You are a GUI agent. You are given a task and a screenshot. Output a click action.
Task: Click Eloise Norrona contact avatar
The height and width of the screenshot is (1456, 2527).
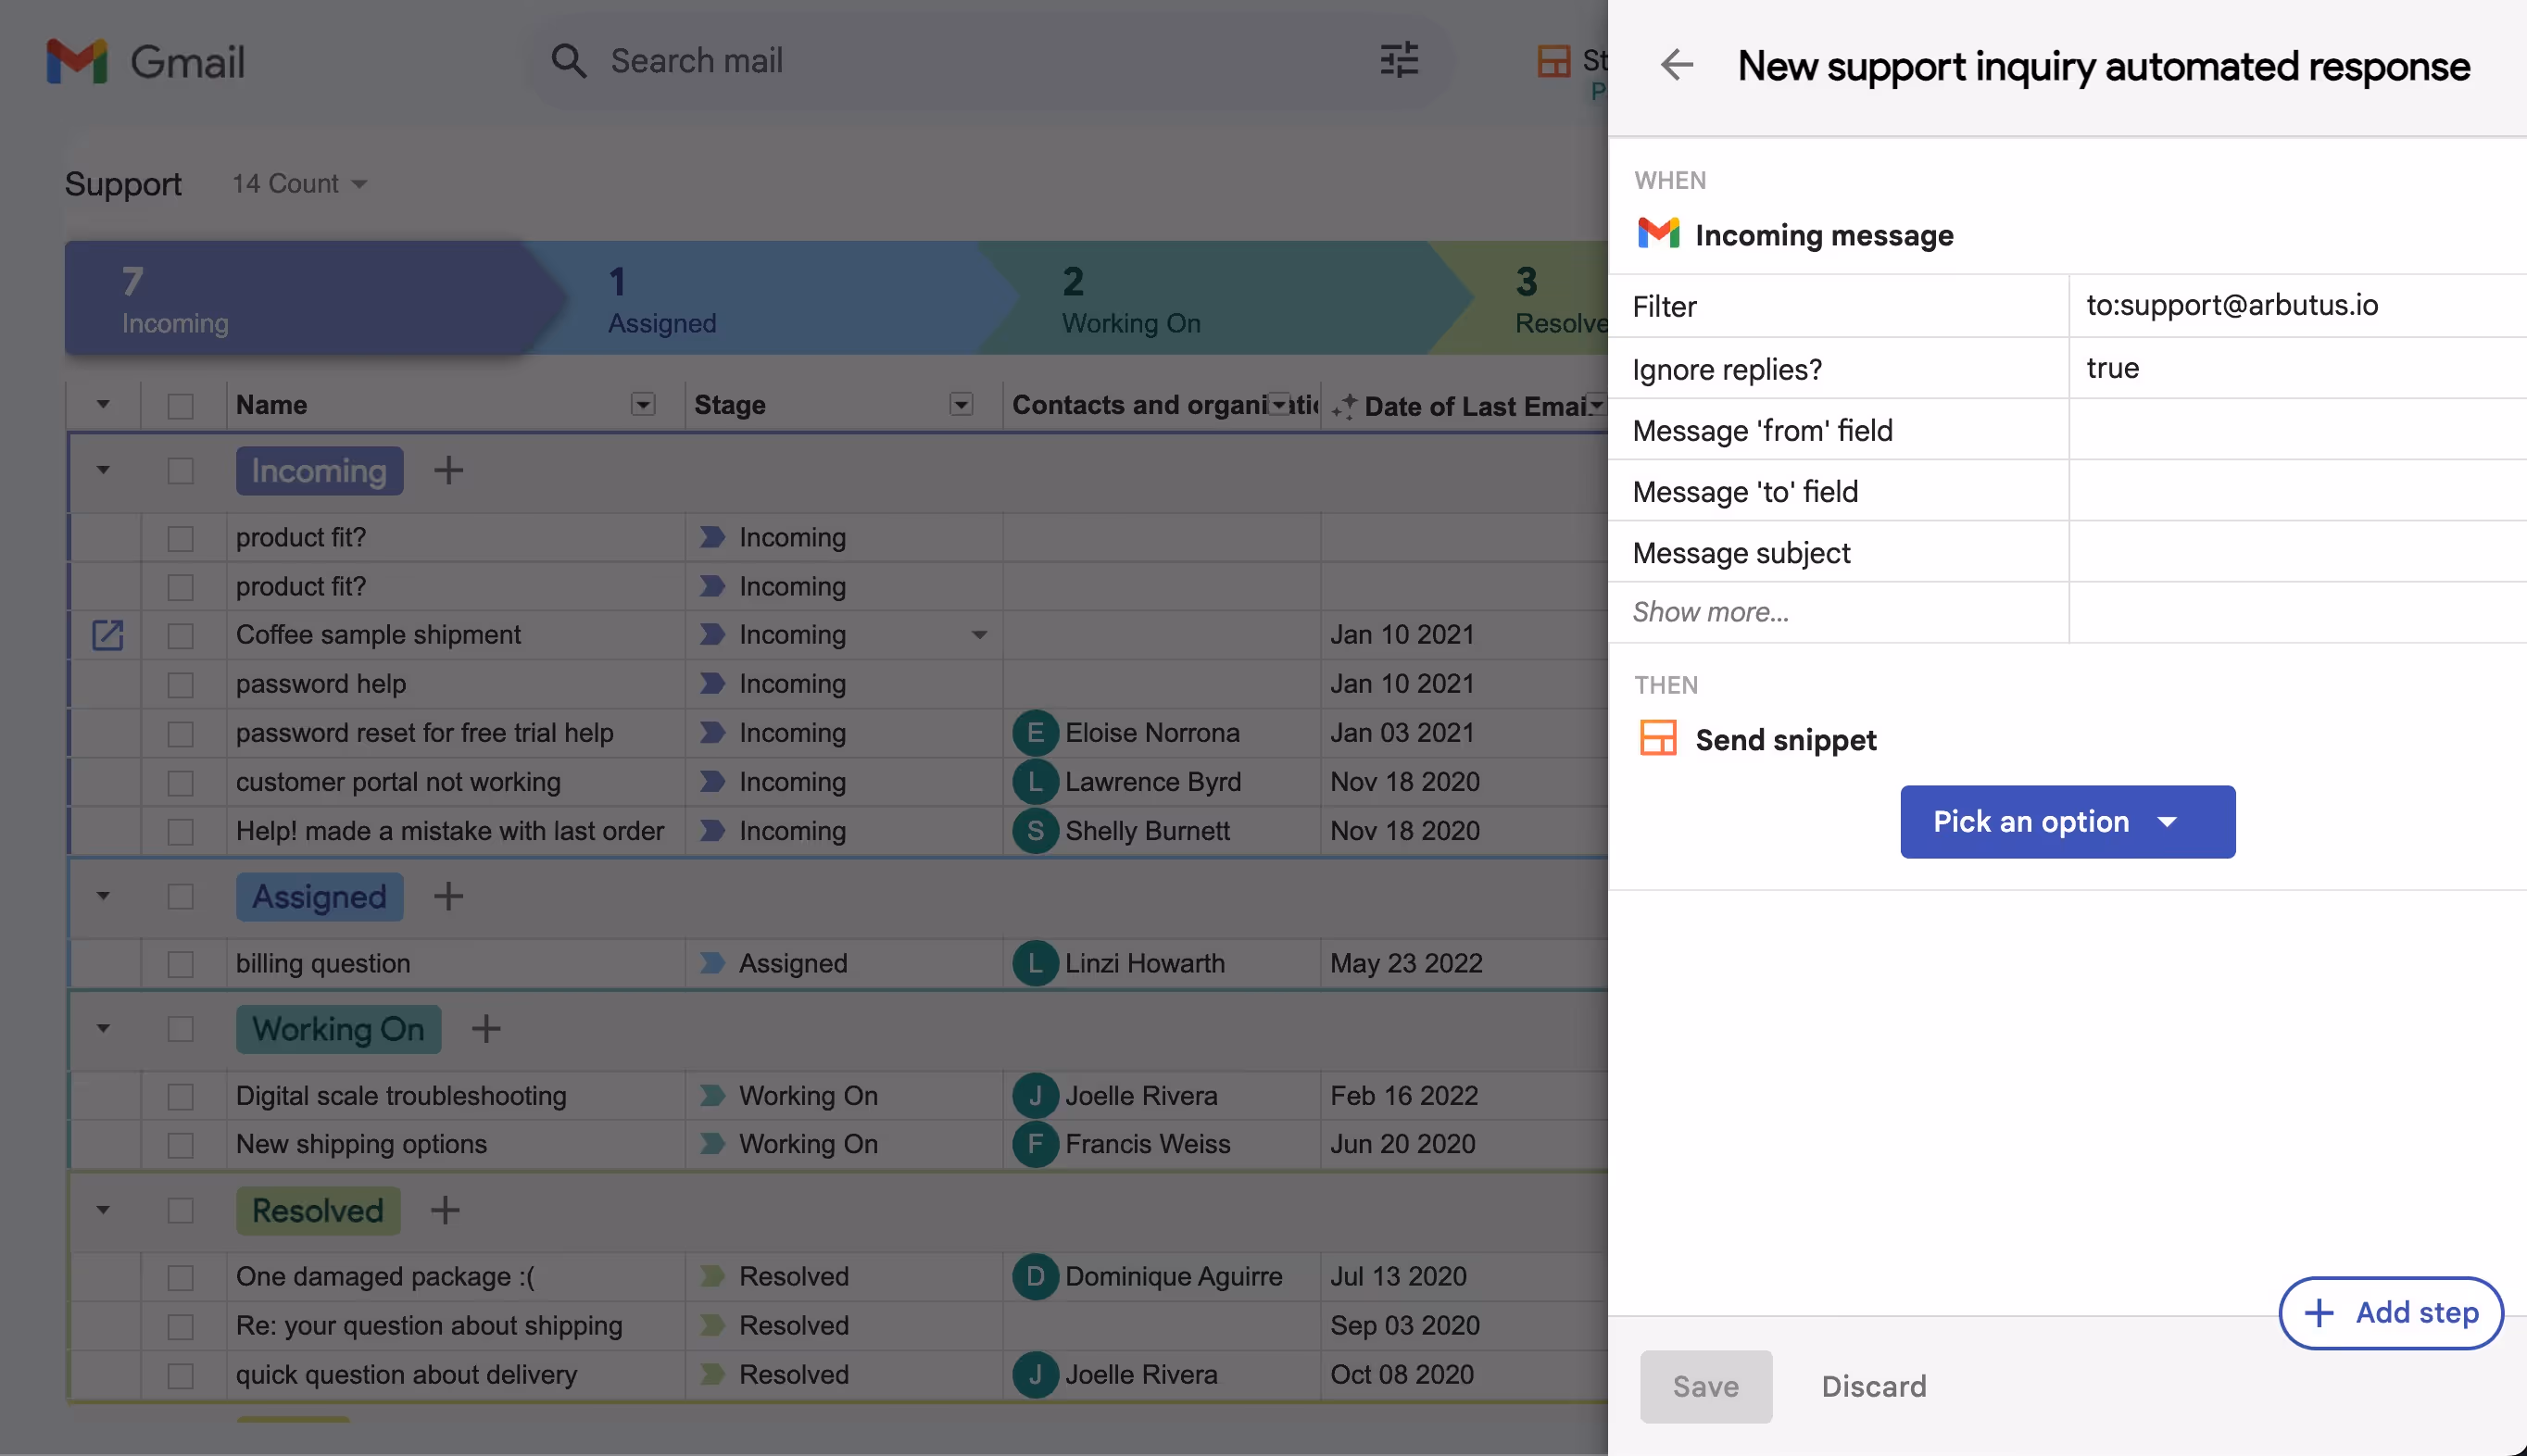1034,733
